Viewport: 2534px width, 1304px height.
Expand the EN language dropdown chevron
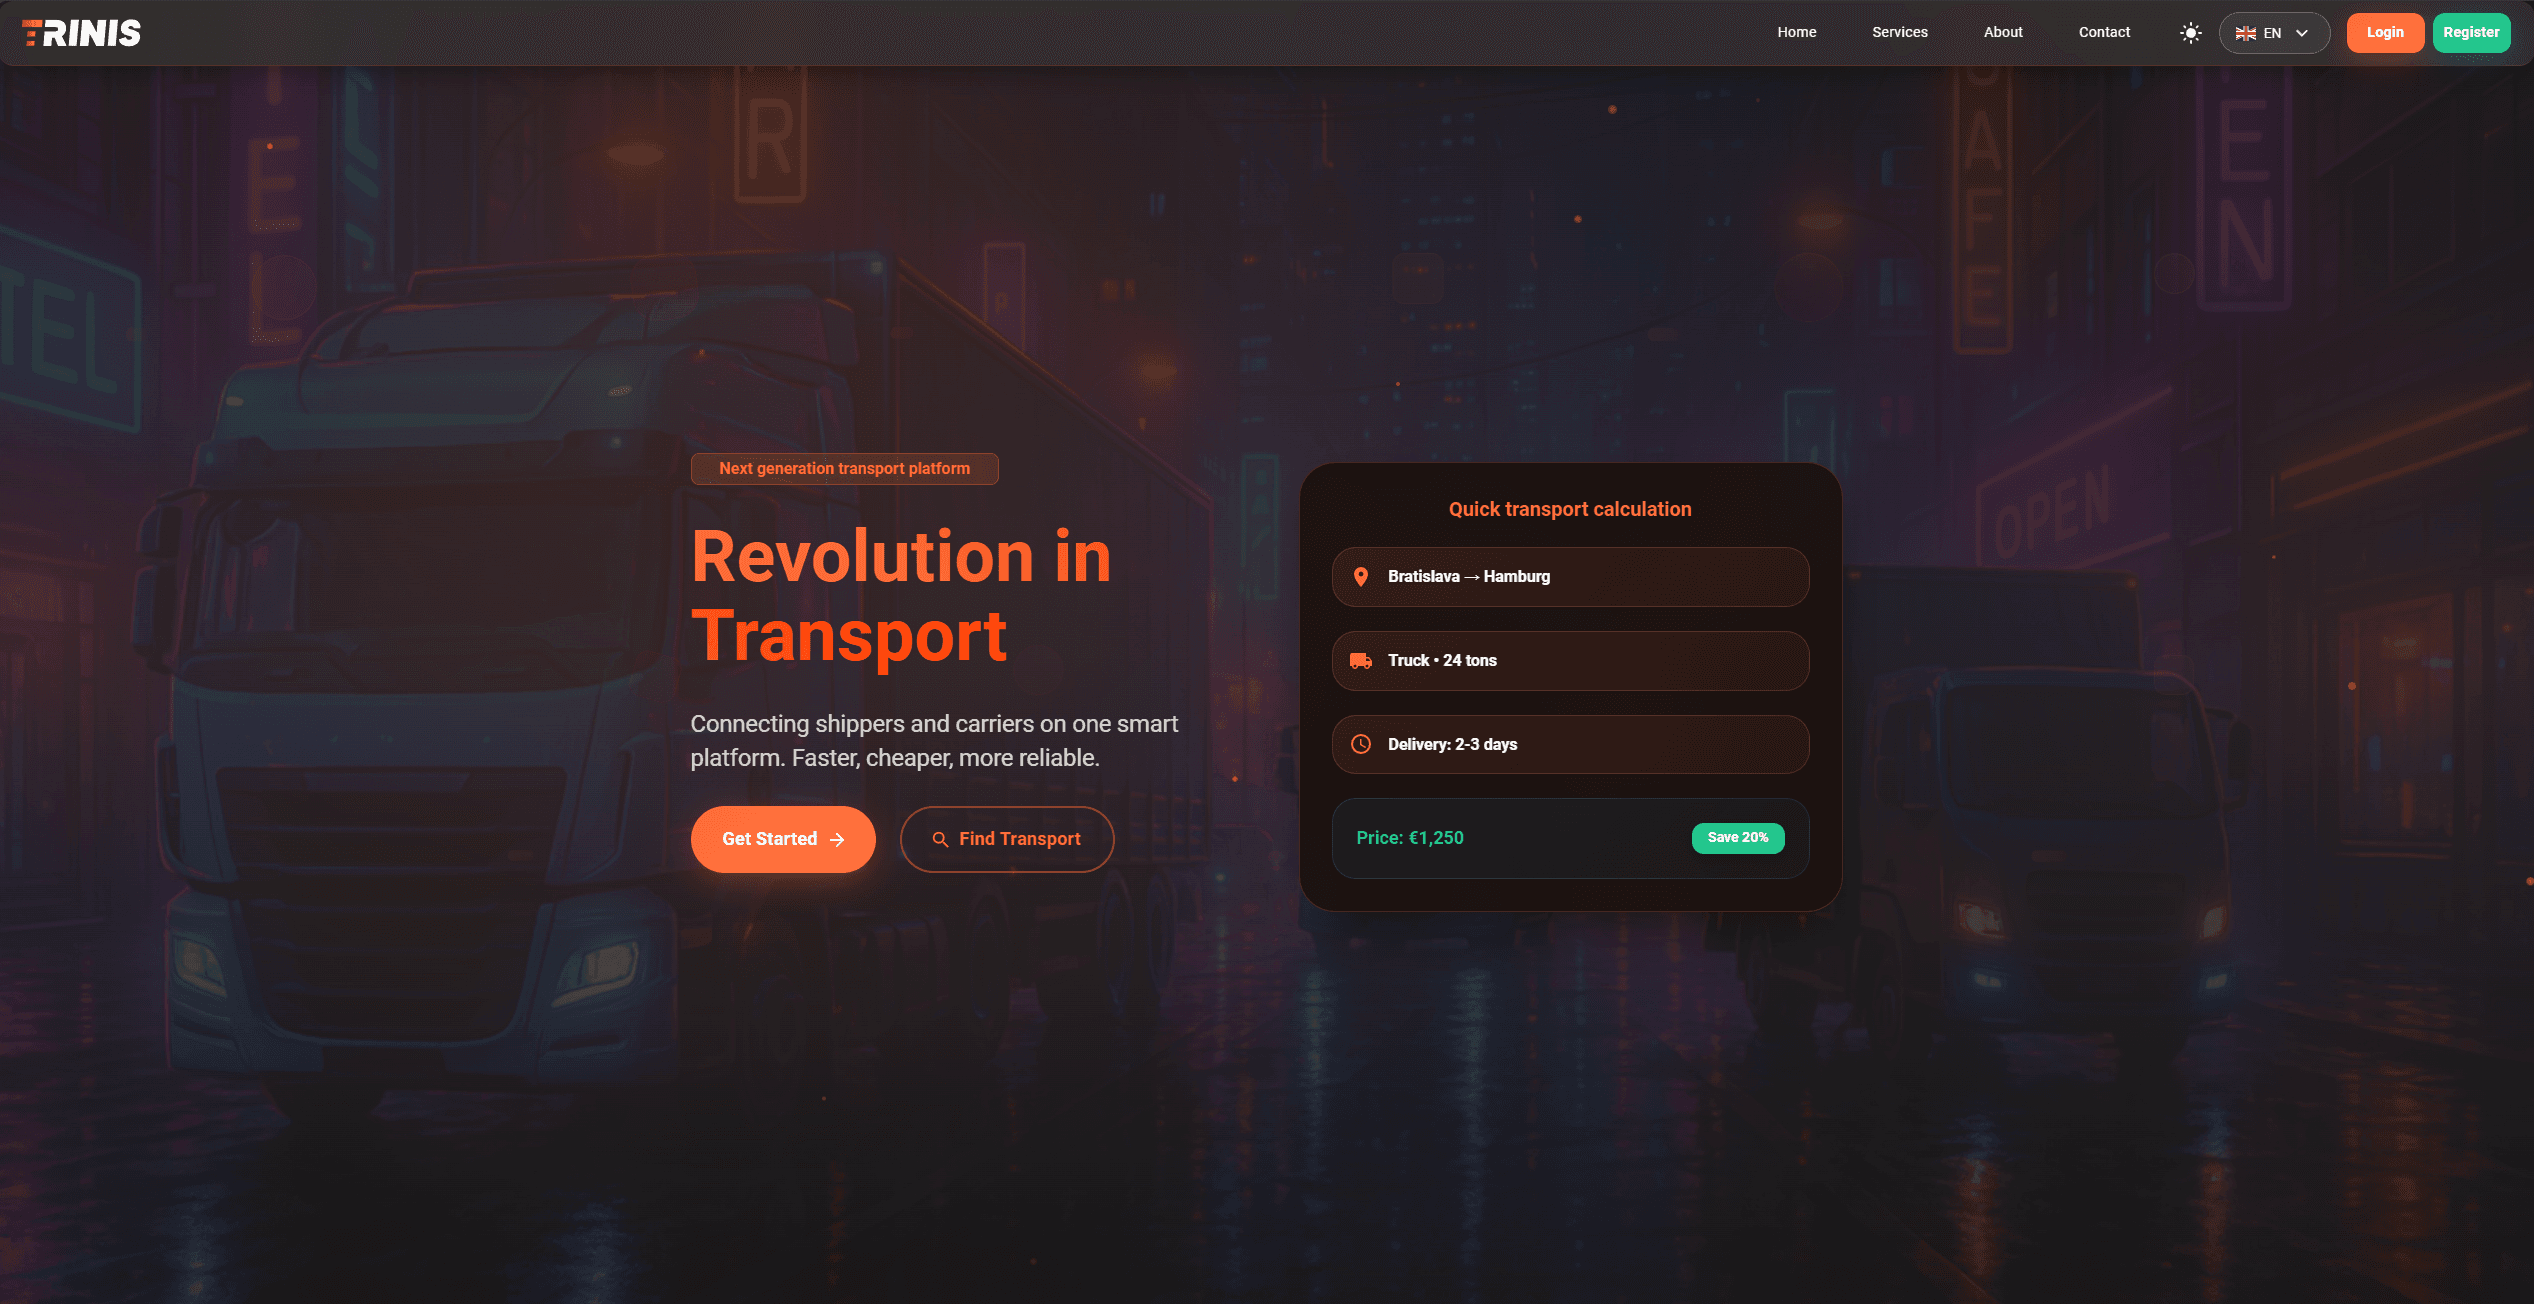tap(2302, 33)
